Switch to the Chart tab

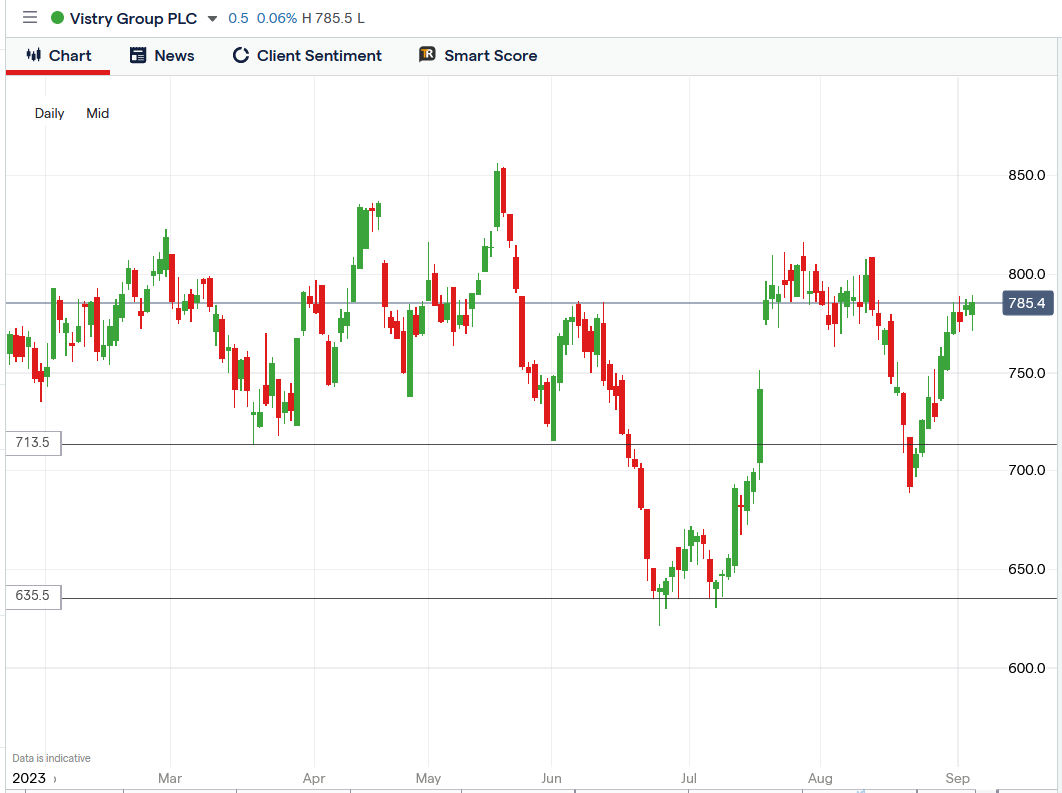click(x=58, y=56)
